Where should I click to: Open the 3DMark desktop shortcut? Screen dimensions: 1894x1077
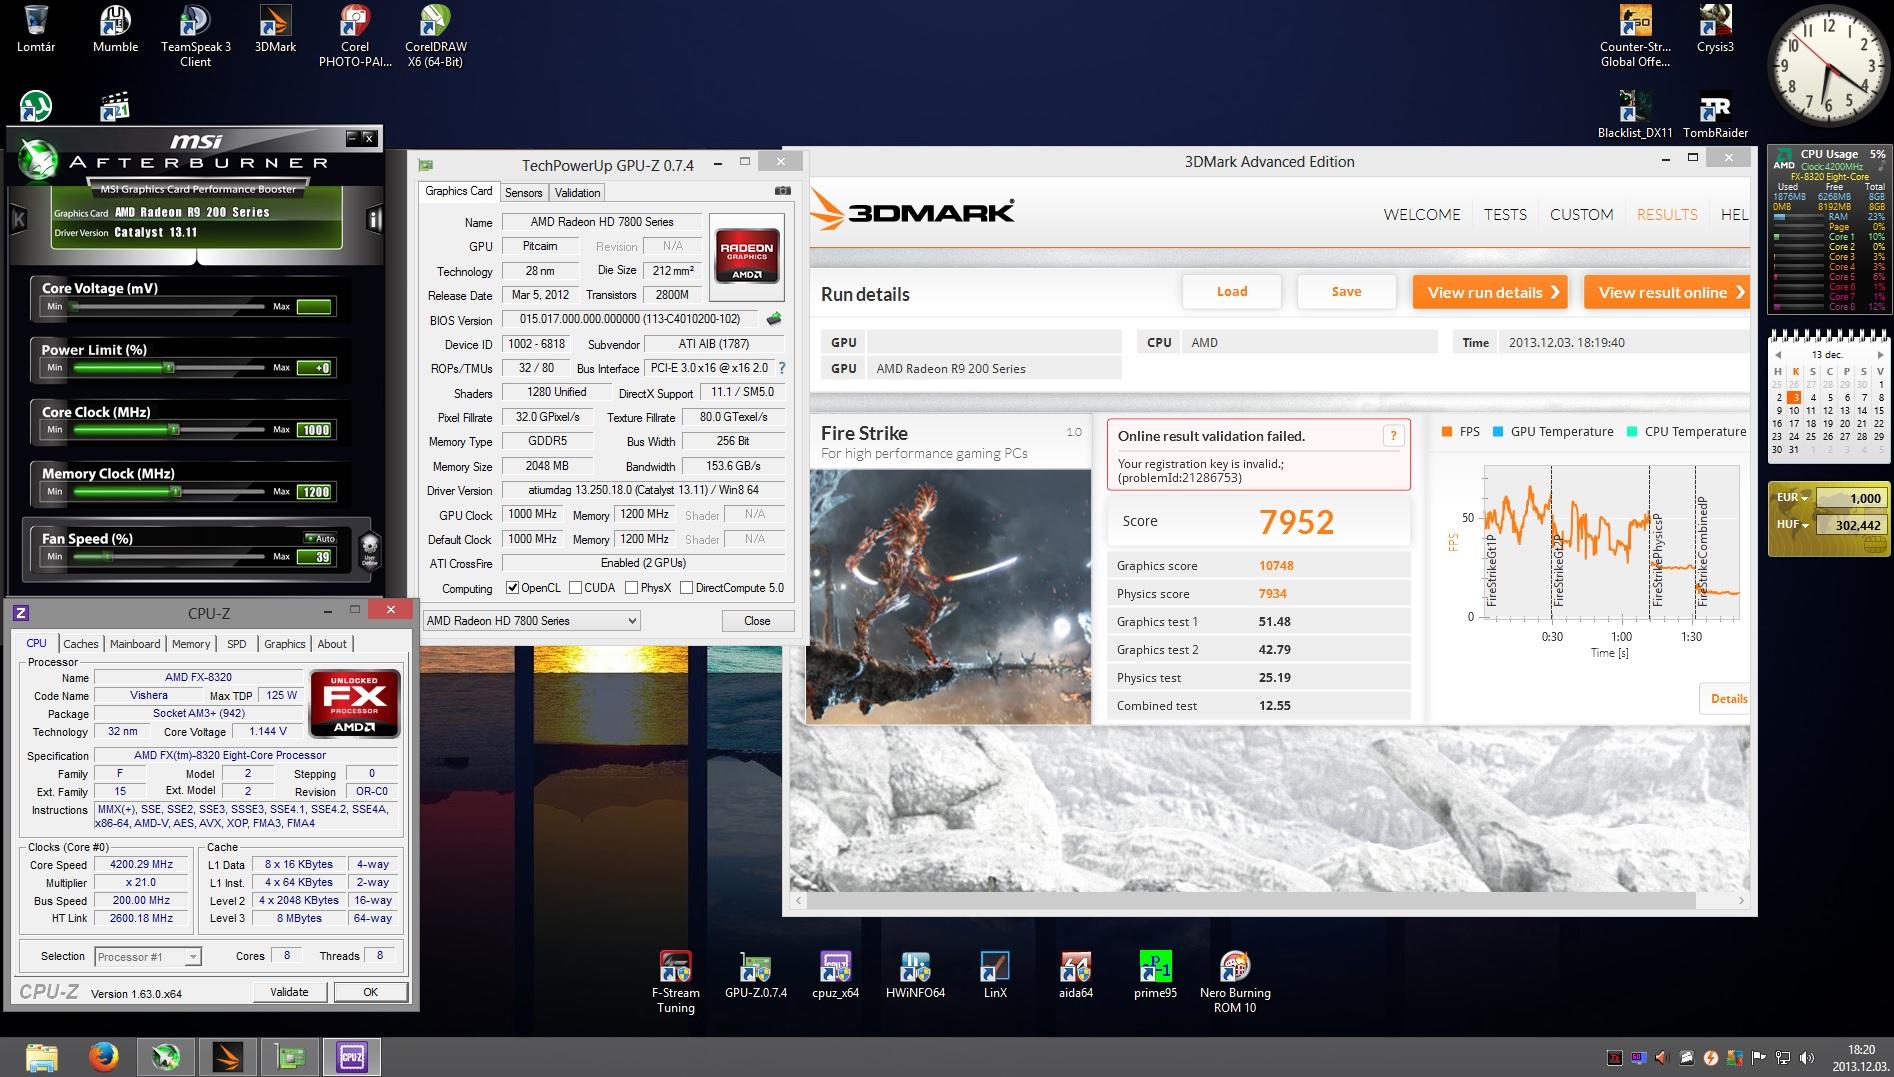pos(275,29)
